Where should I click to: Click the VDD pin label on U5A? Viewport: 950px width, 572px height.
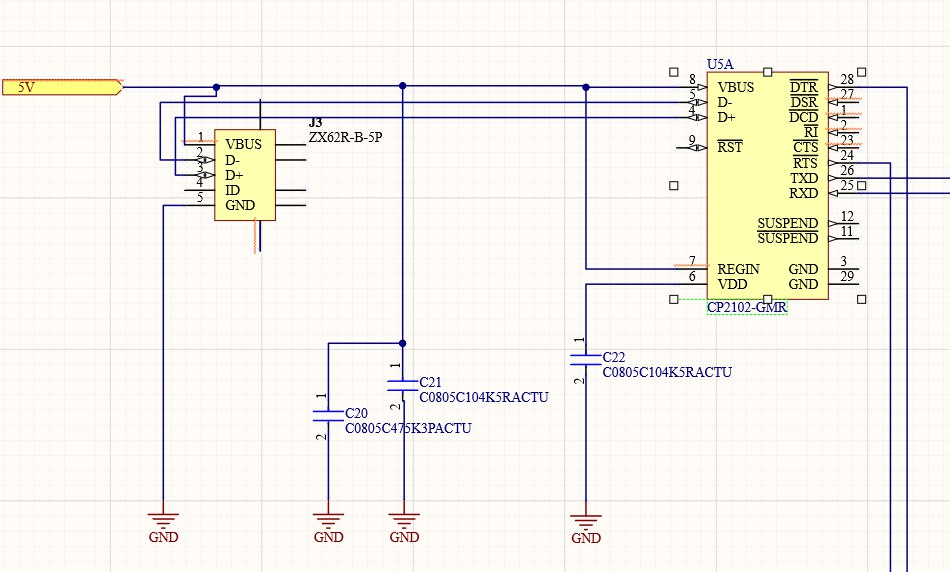click(732, 284)
